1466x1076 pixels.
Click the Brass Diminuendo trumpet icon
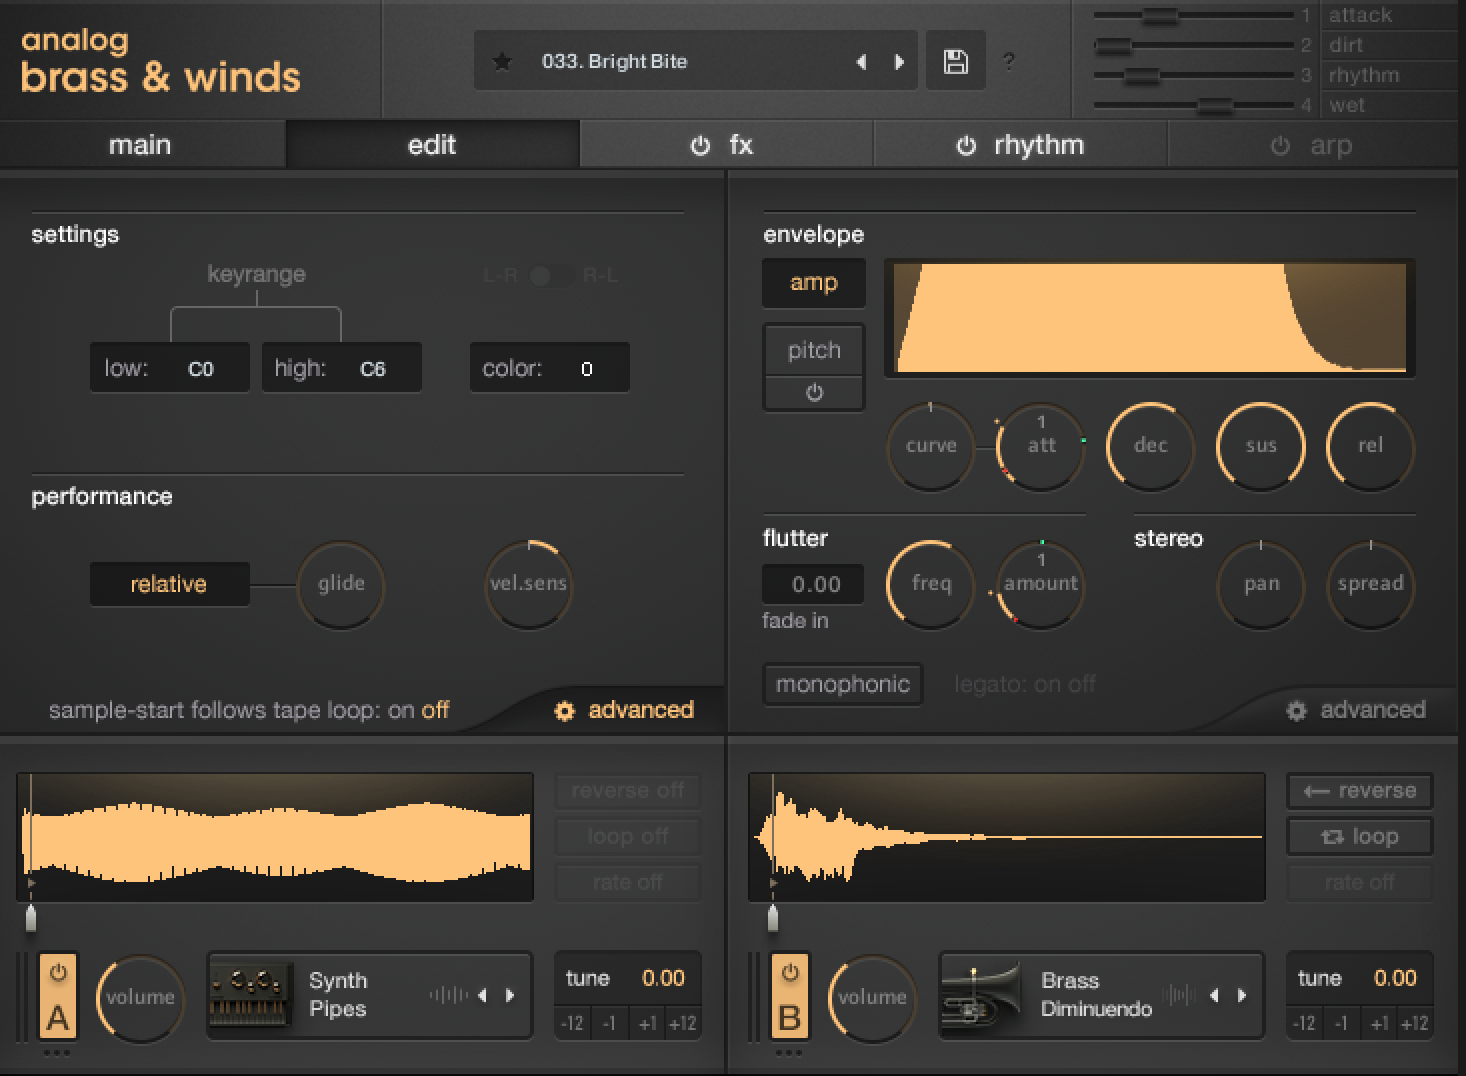click(982, 996)
